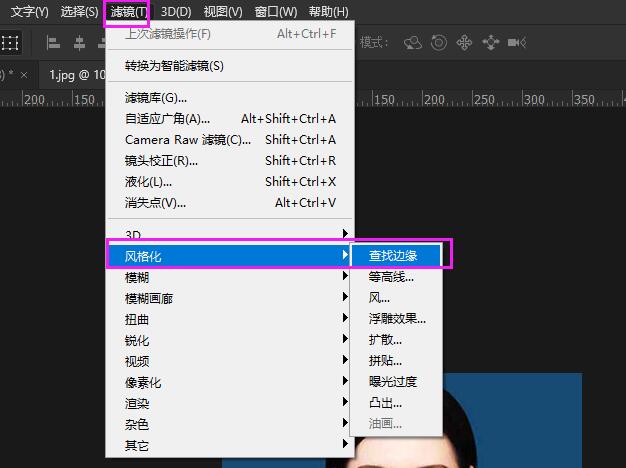The height and width of the screenshot is (468, 626).
Task: Expand the 其它 submenu
Action: point(230,445)
